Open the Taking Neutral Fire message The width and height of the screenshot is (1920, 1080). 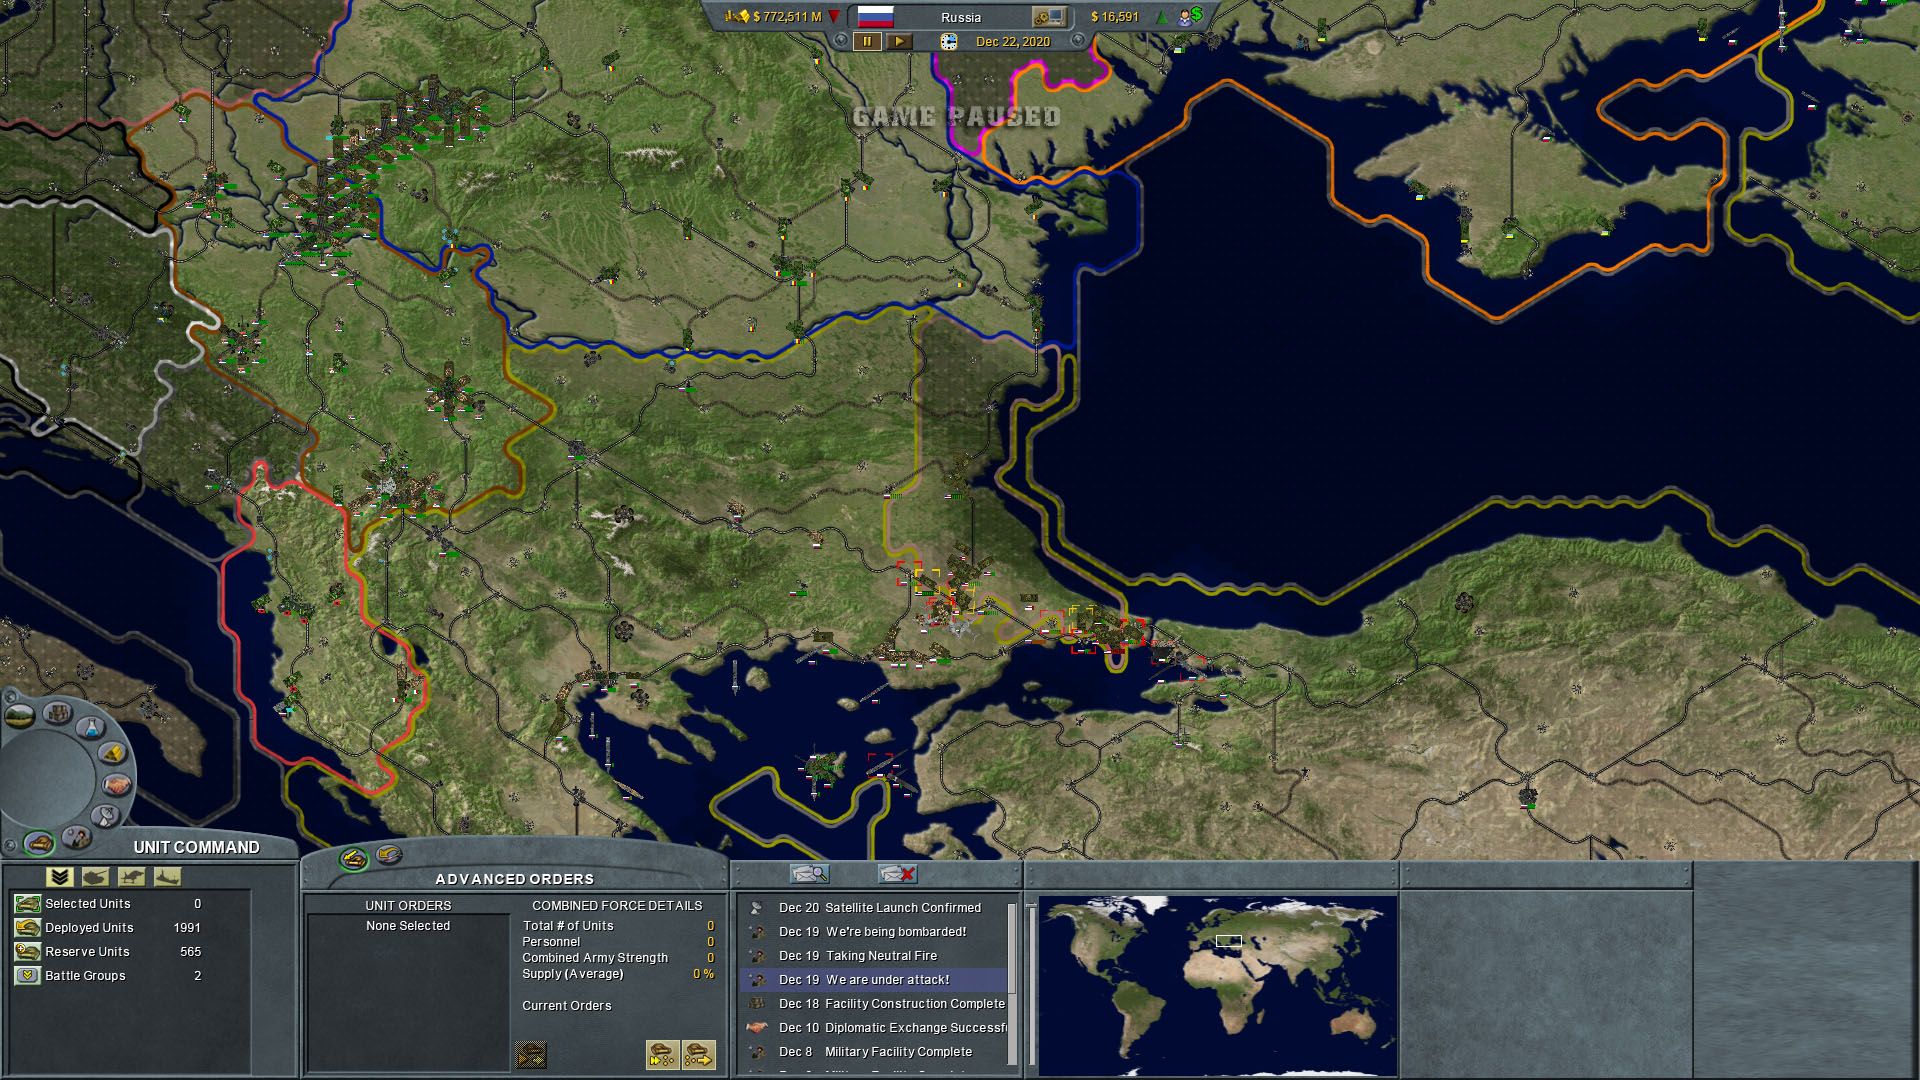point(873,955)
